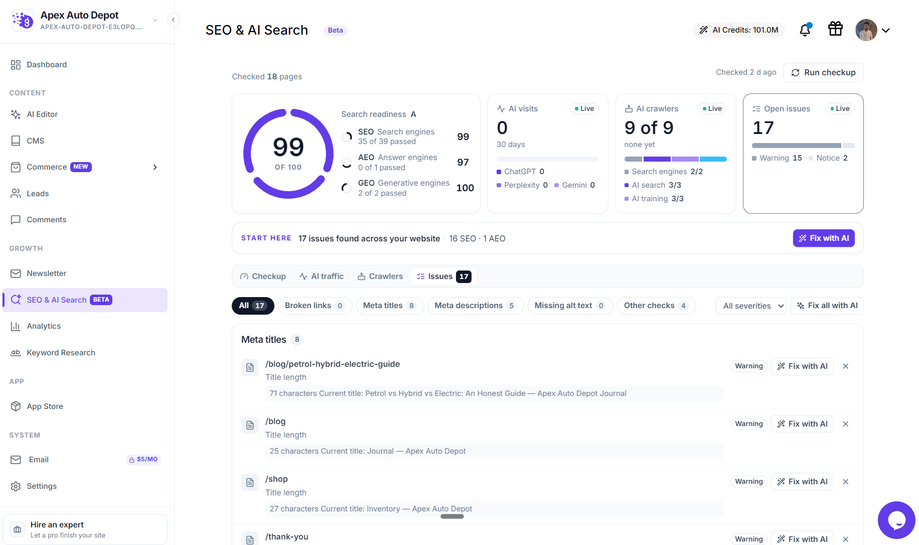
Task: Fix /blog title issue with AI
Action: point(802,424)
